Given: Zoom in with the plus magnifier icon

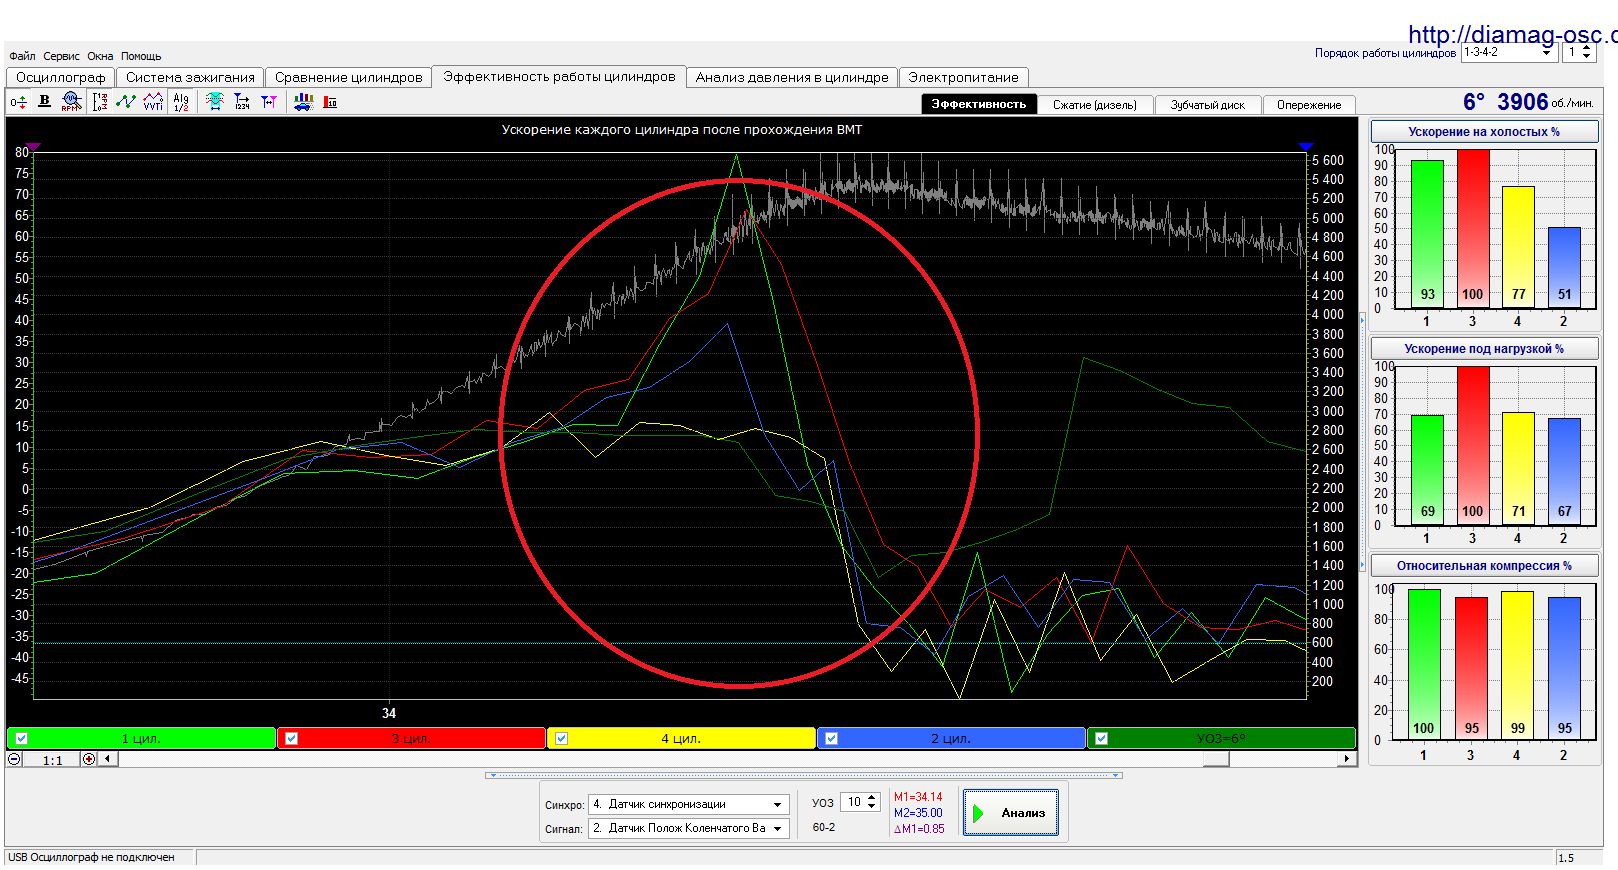Looking at the screenshot, I should click(89, 759).
